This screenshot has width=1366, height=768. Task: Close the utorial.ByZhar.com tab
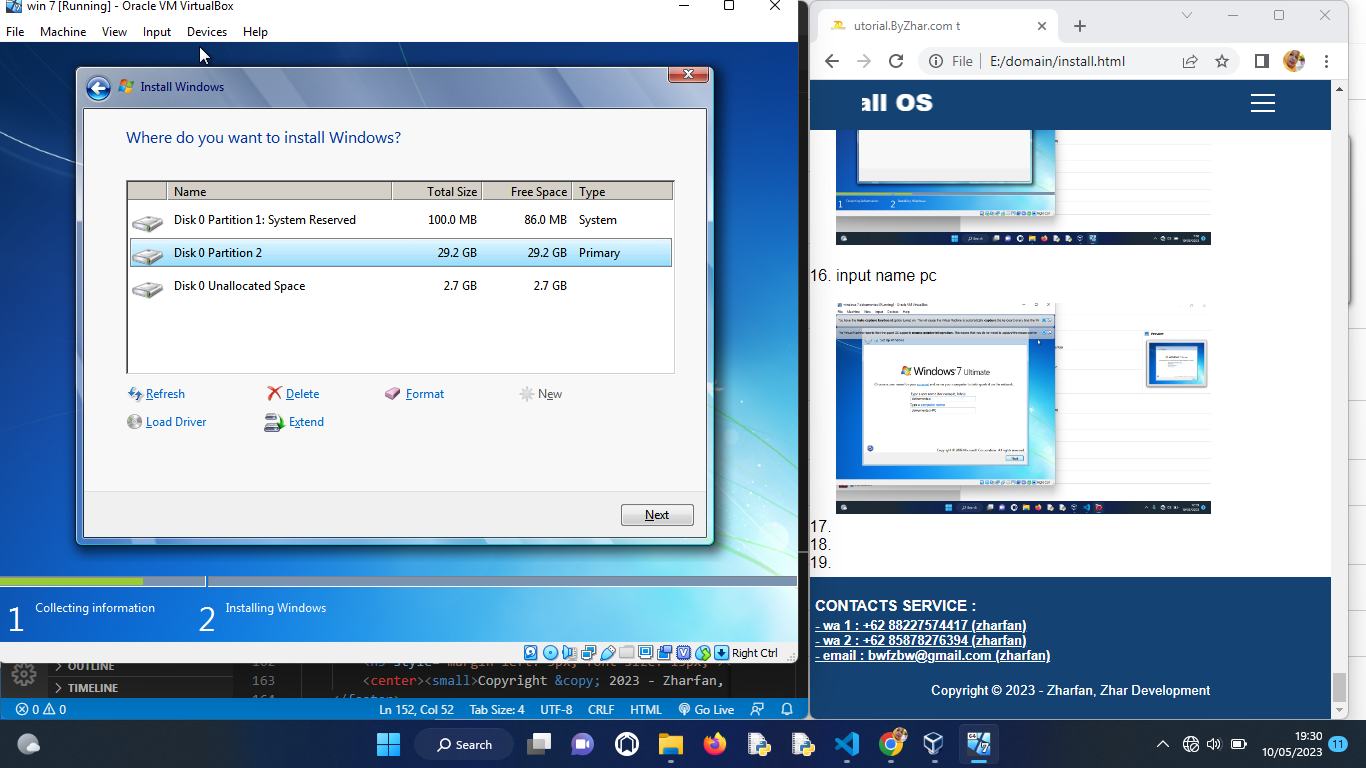[x=1042, y=26]
